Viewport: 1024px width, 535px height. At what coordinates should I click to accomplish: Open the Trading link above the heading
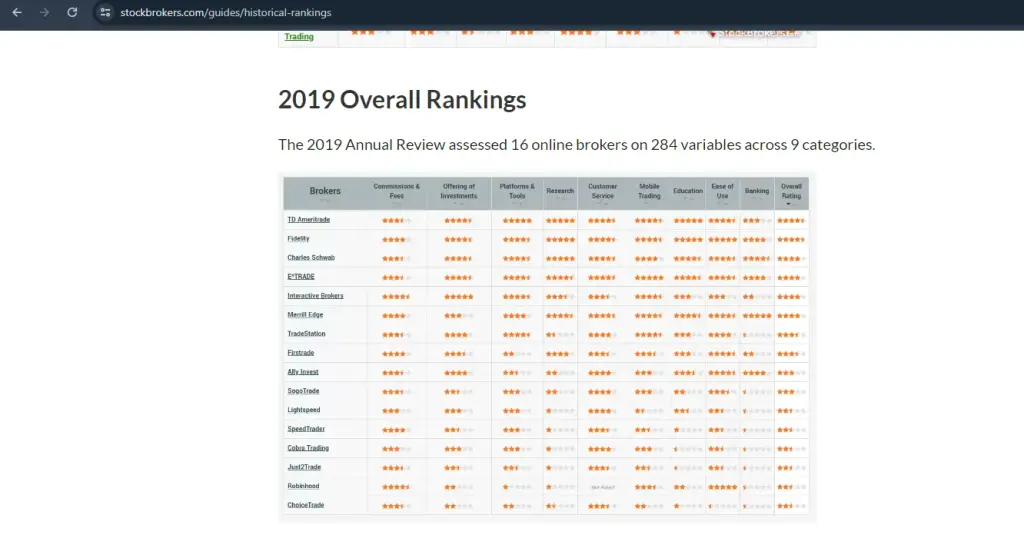[x=299, y=37]
